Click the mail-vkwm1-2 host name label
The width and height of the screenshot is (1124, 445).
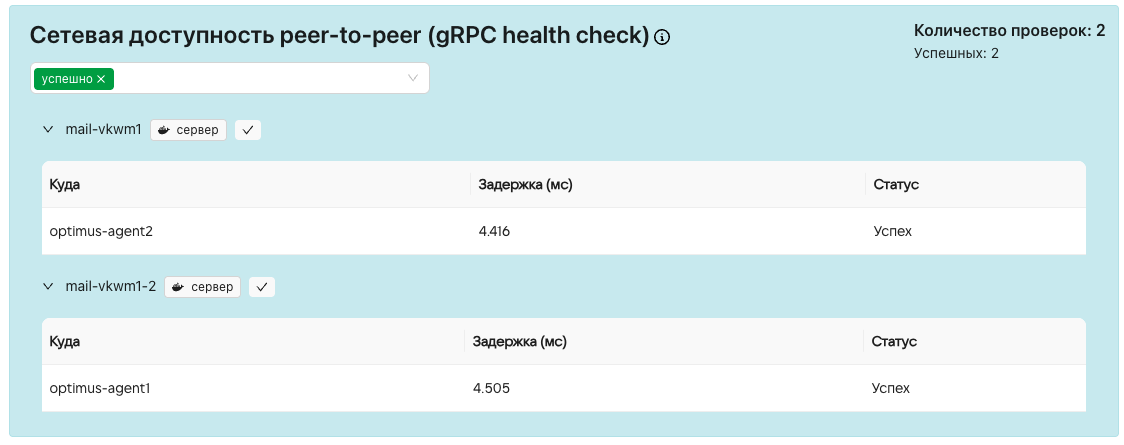click(110, 287)
